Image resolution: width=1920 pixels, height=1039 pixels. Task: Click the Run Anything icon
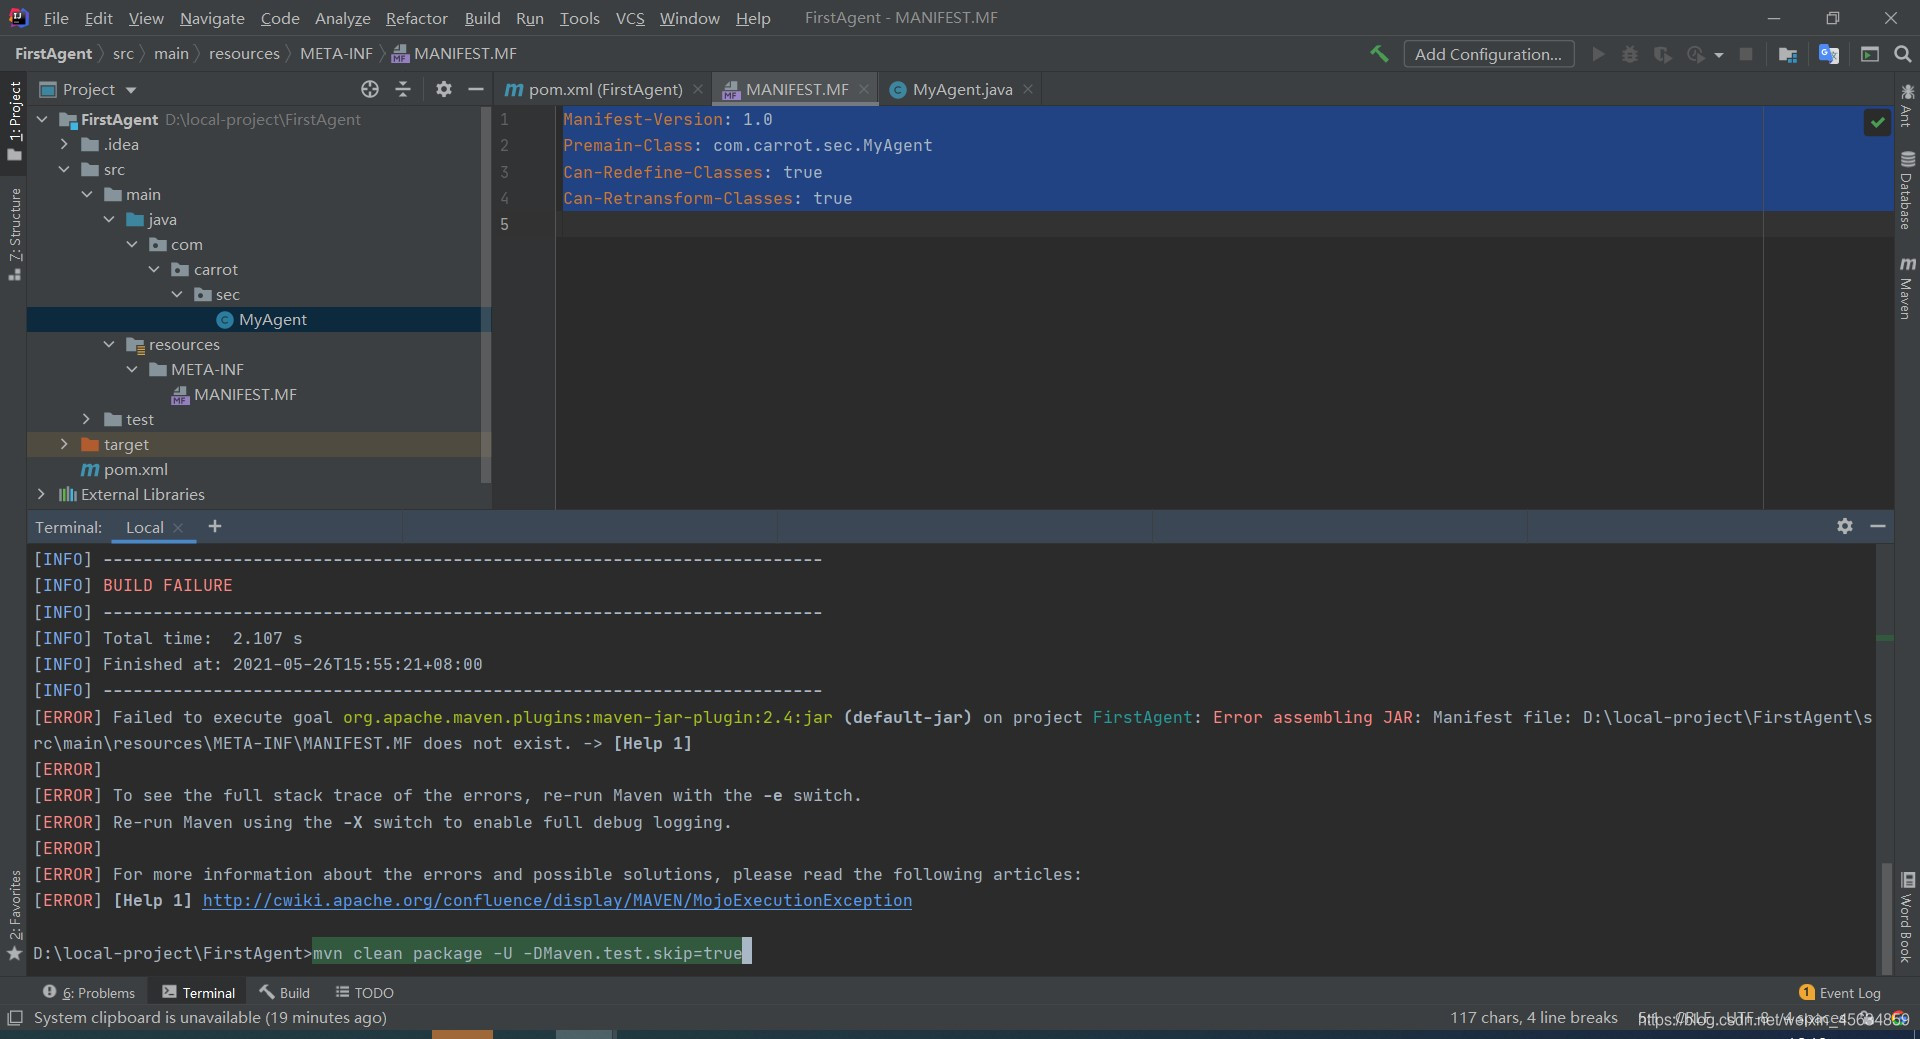pyautogui.click(x=1870, y=54)
